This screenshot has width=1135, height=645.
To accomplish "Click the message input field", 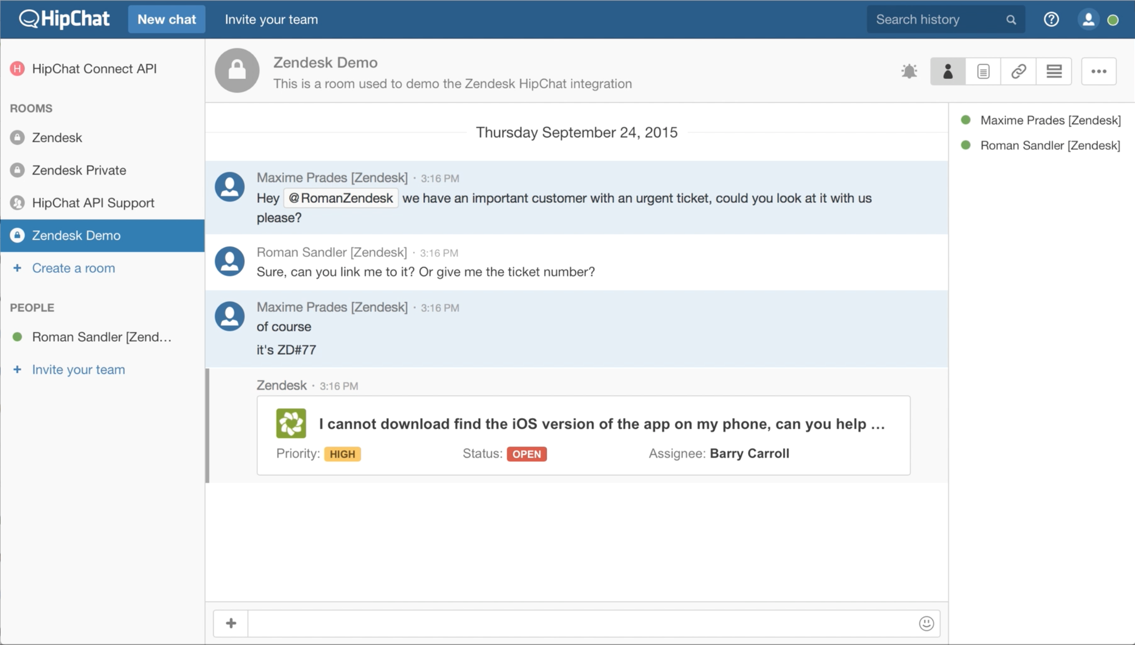I will pos(580,623).
